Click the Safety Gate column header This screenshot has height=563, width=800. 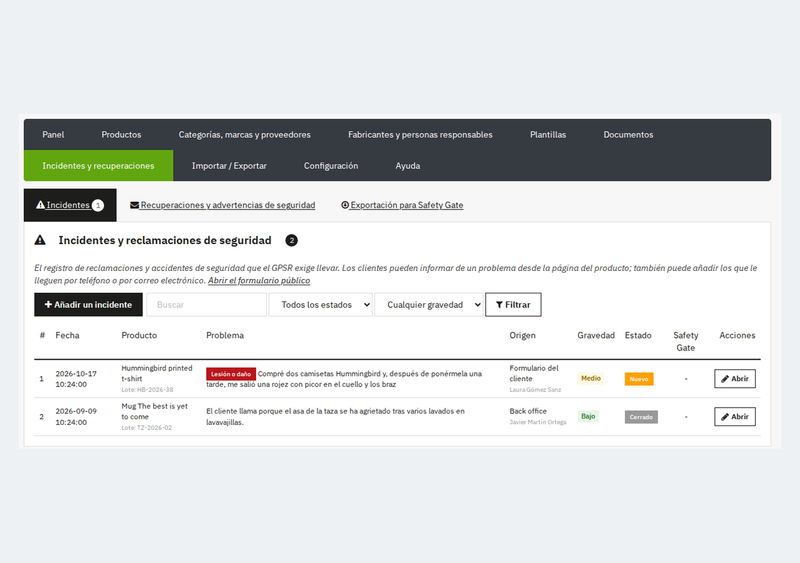(x=686, y=341)
